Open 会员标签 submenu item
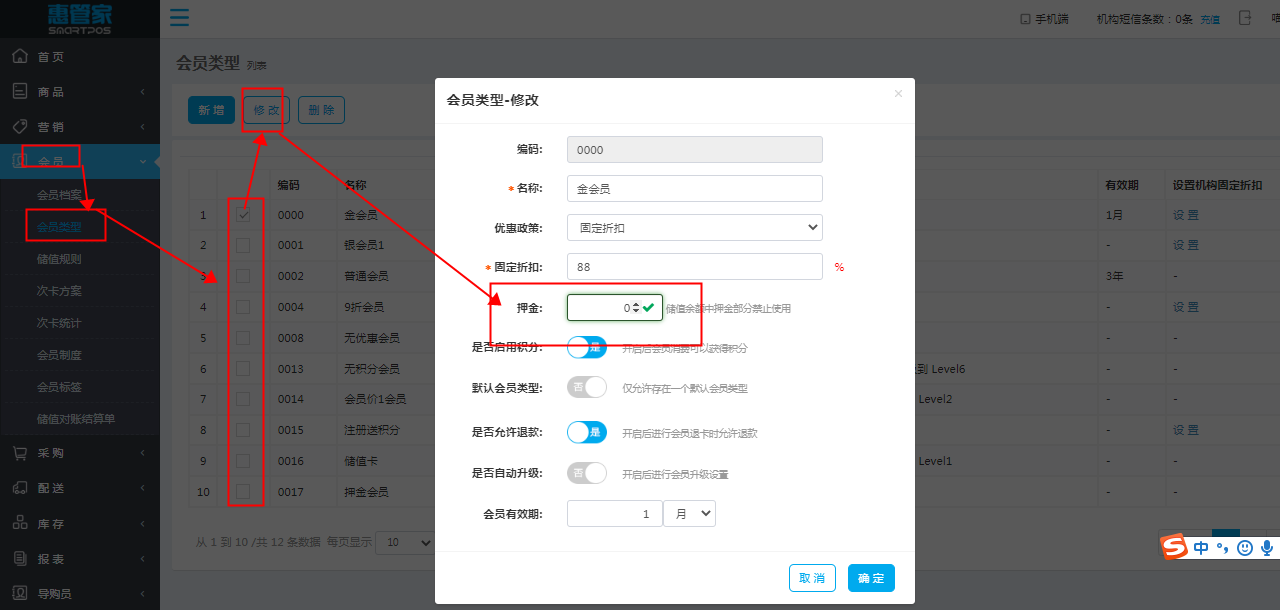 59,387
